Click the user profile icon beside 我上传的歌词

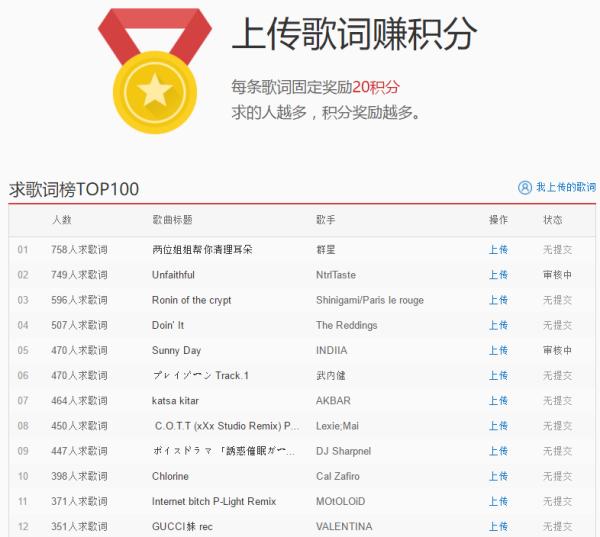pos(525,188)
